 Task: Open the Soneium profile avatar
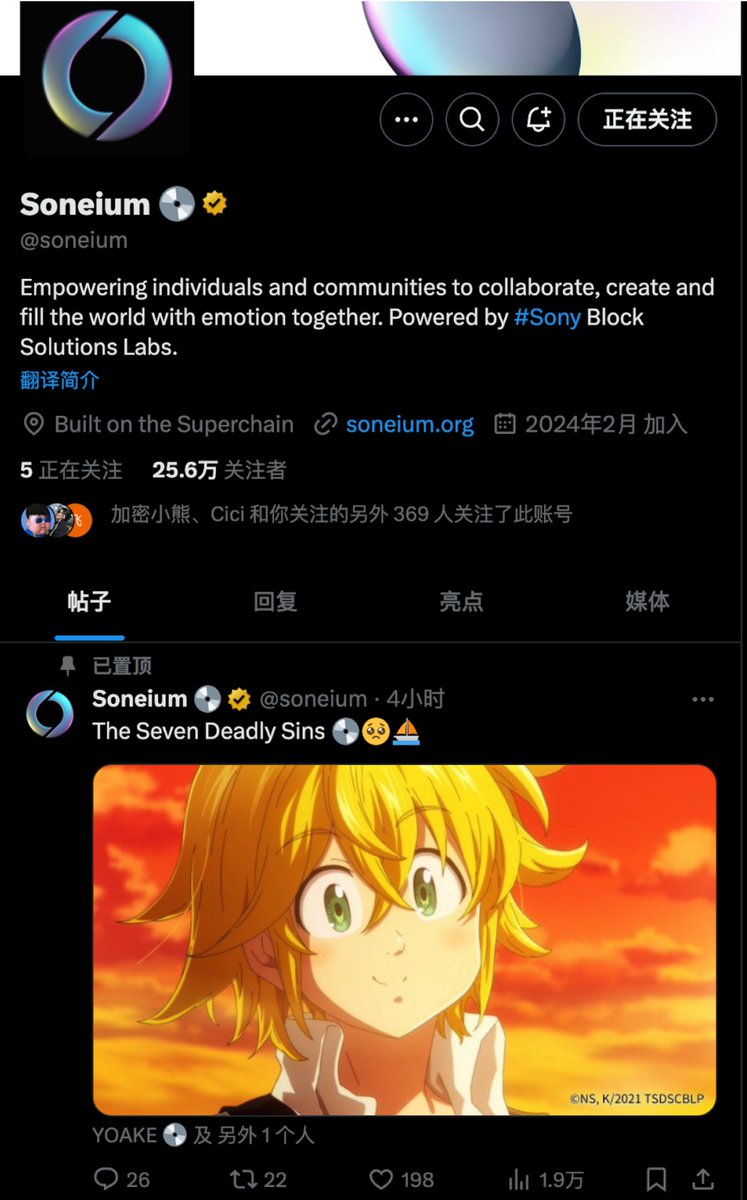pos(107,76)
